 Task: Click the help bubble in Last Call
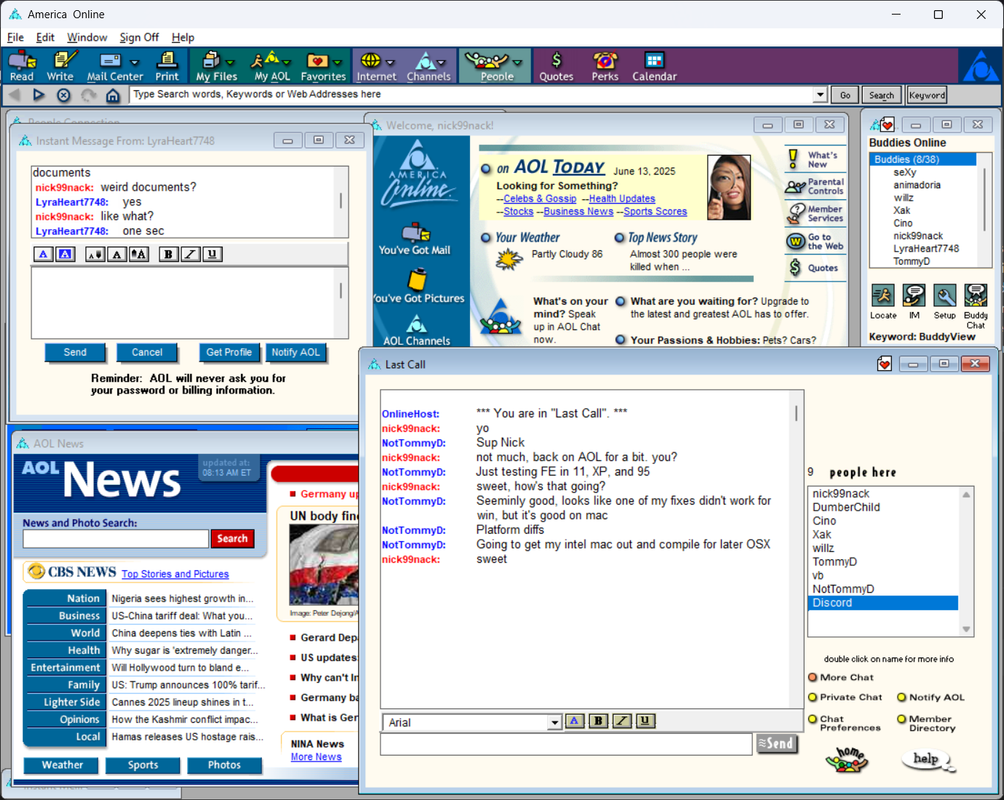click(927, 760)
